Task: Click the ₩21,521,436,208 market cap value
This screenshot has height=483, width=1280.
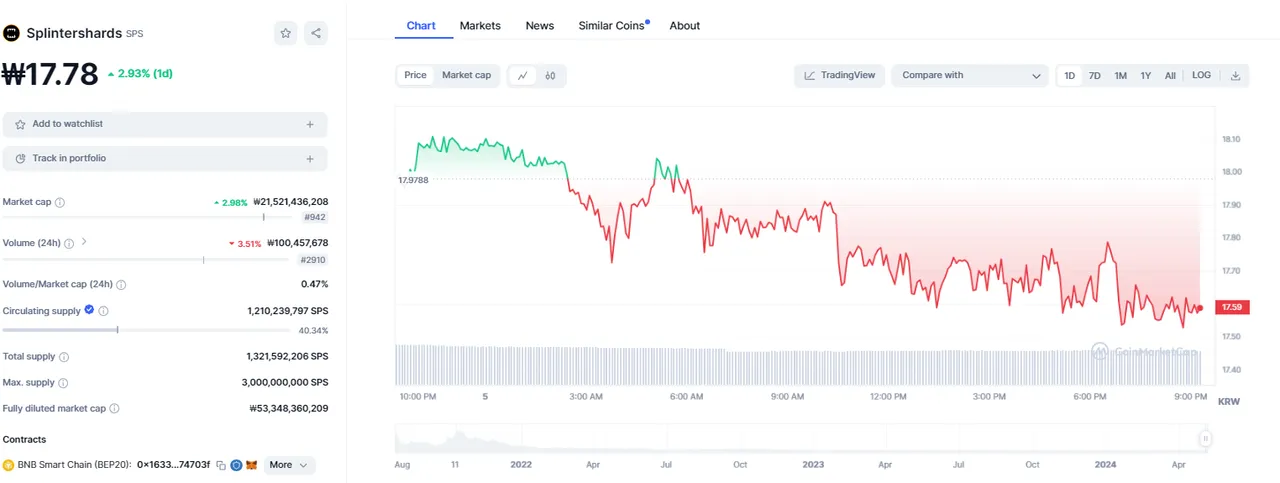Action: (x=291, y=202)
